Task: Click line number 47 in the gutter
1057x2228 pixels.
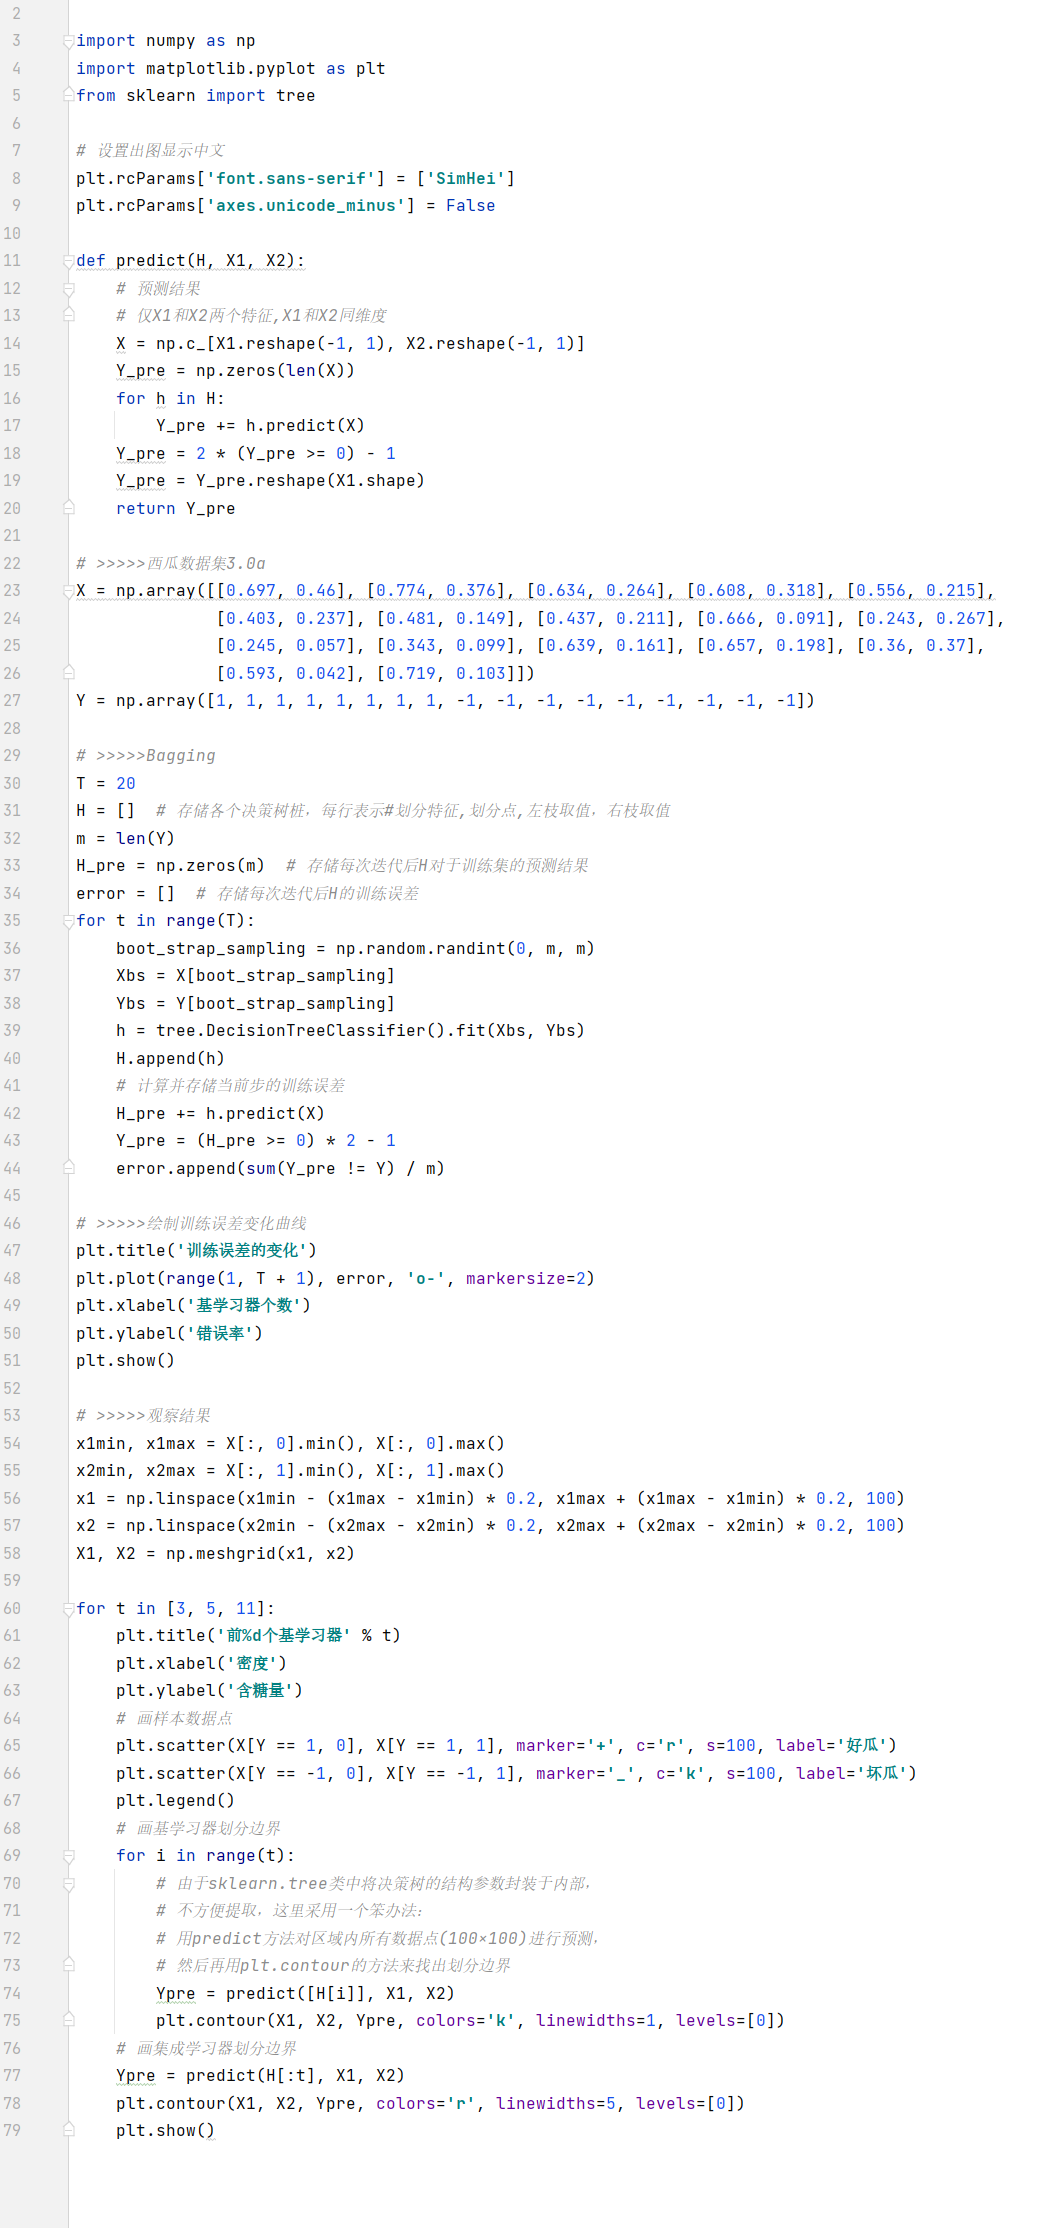Action: [x=12, y=1250]
